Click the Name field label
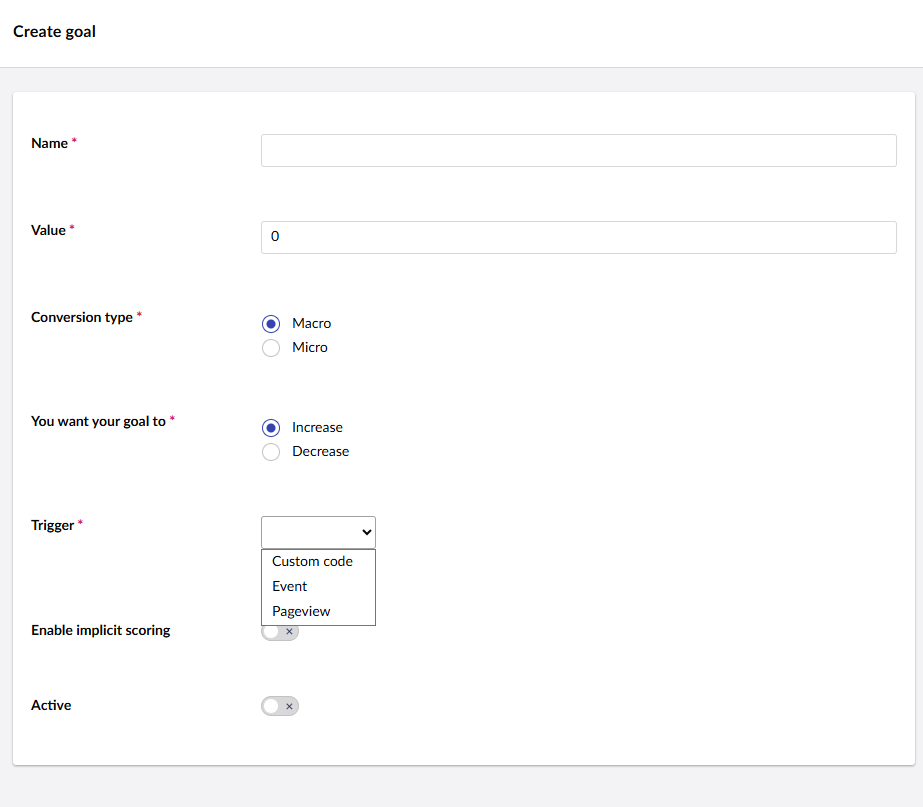Screen dimensions: 923x807 (50, 144)
